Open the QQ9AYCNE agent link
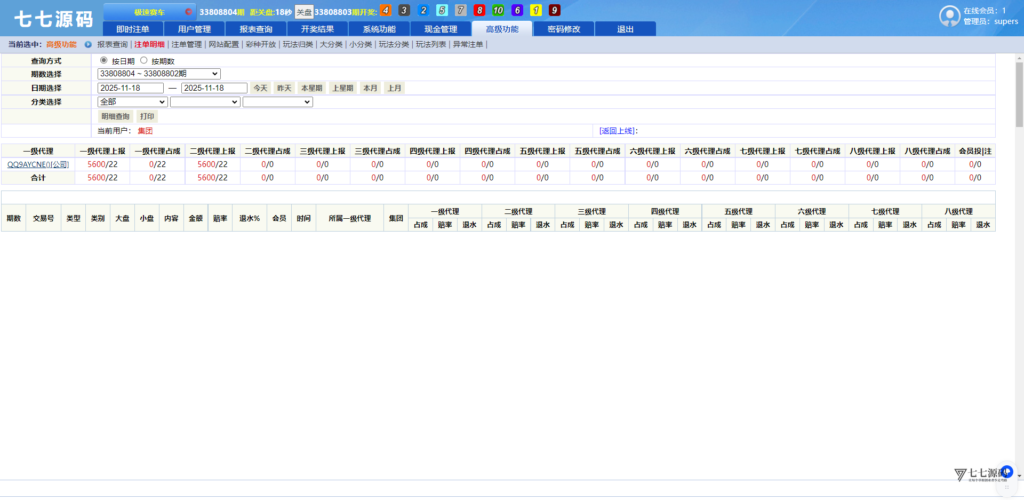1024x500 pixels. click(37, 164)
